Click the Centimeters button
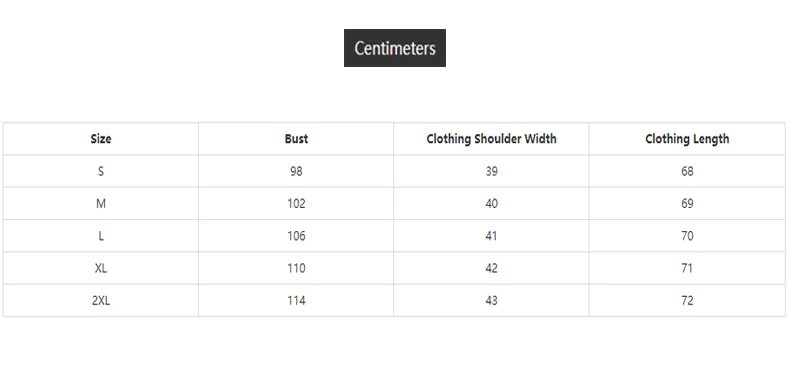Screen dimensions: 790x381 coord(394,48)
